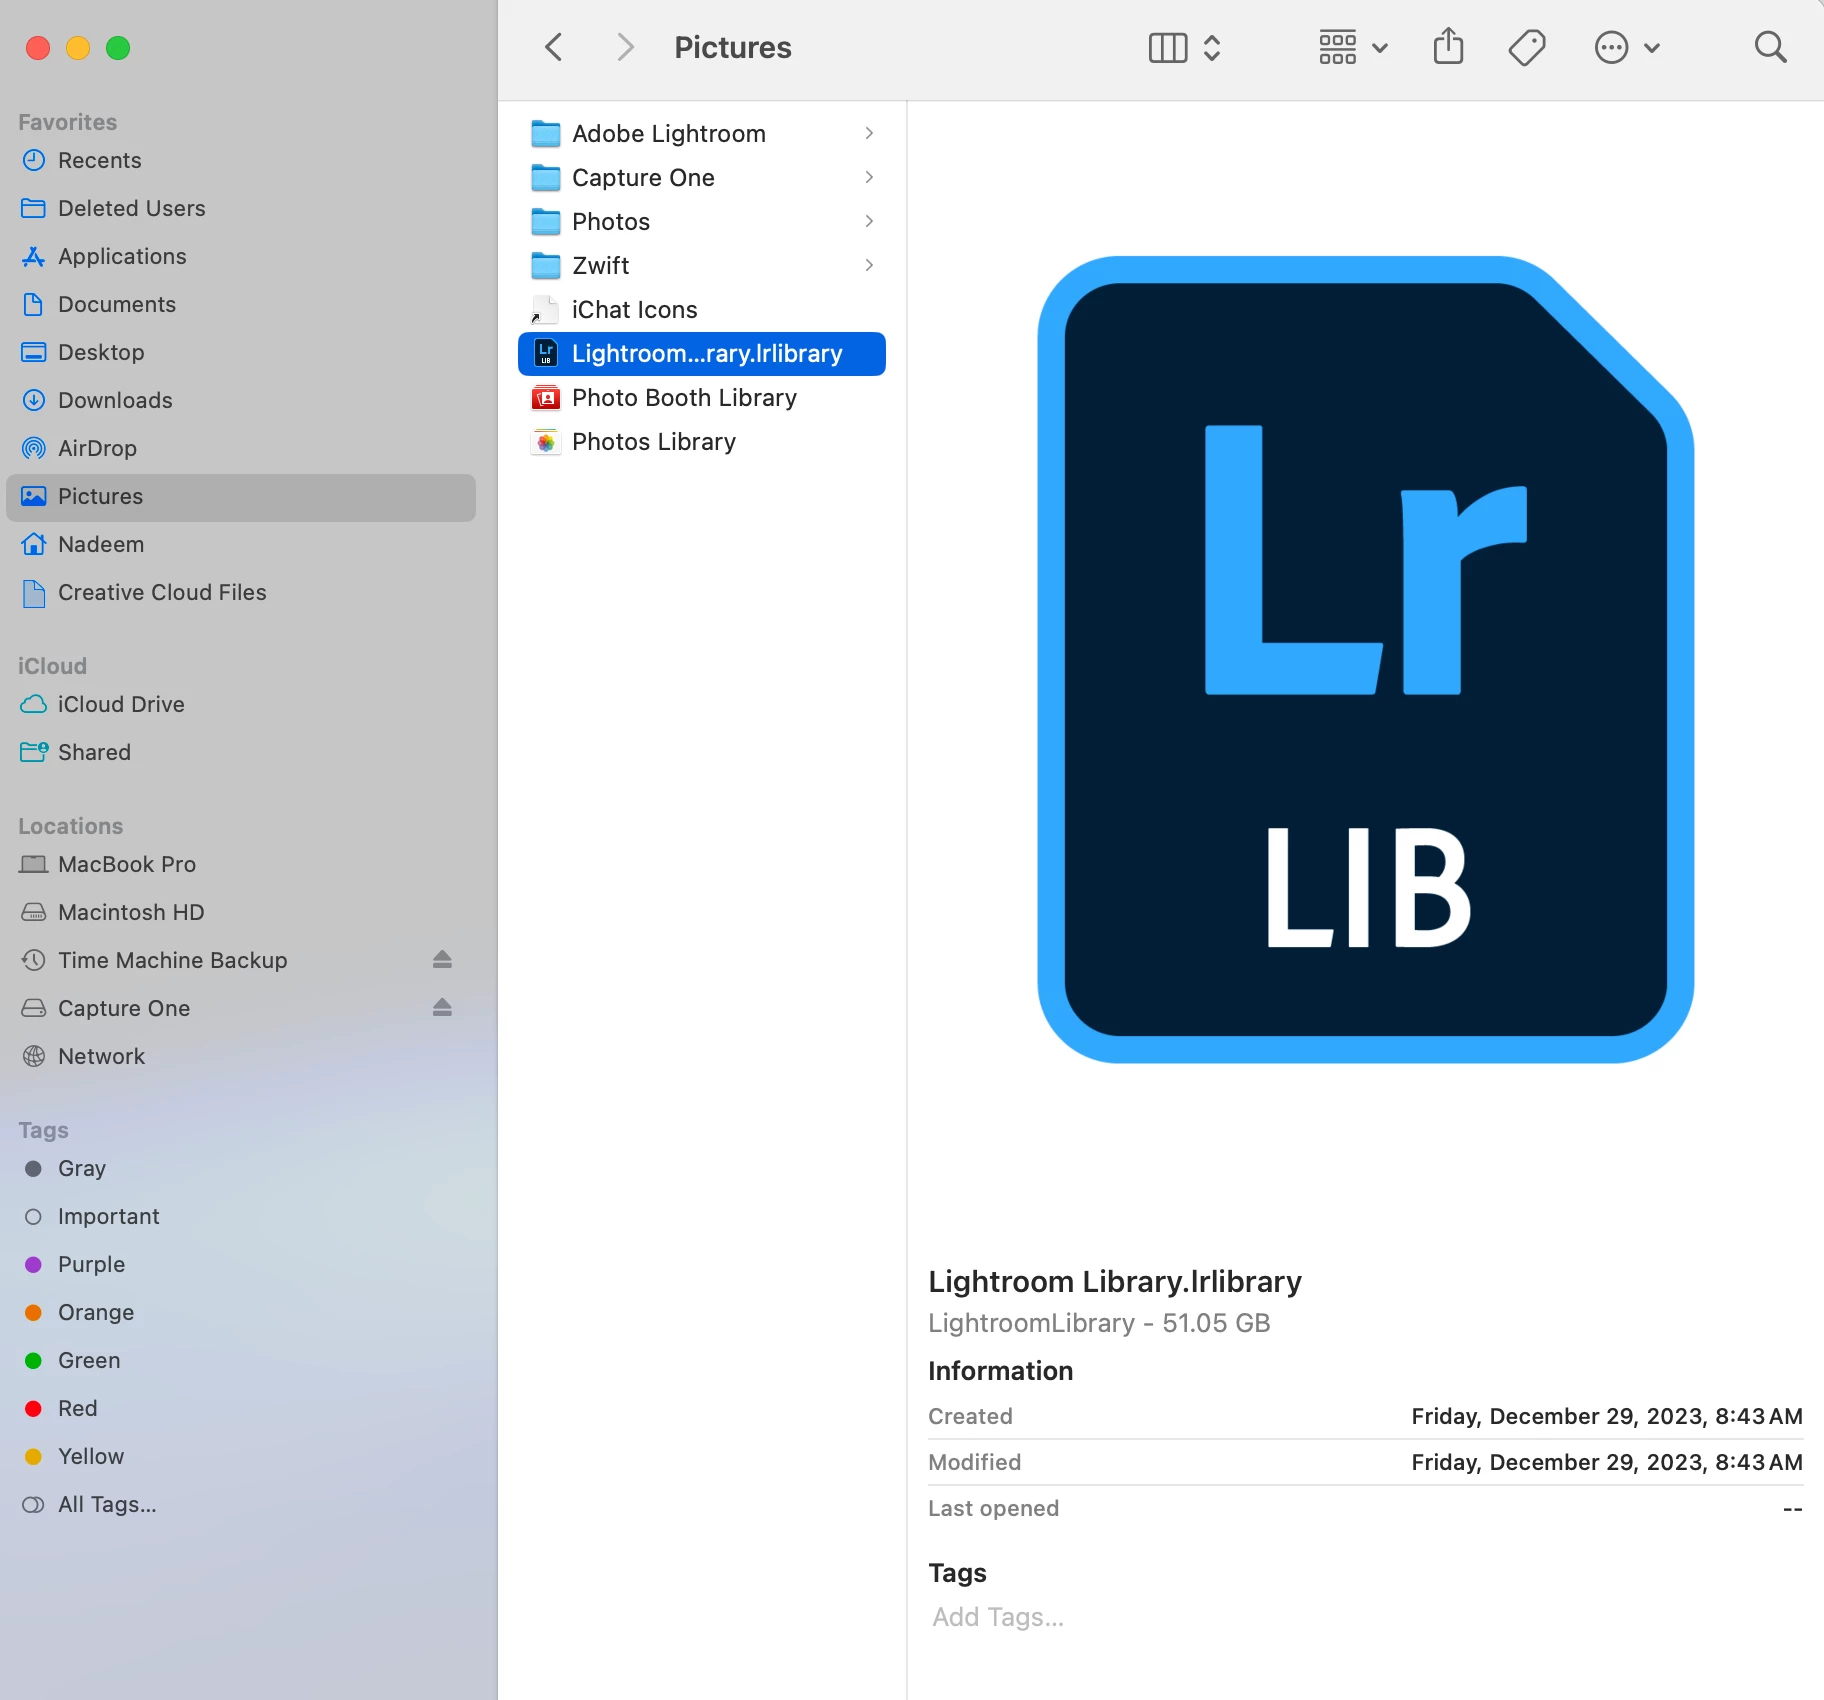Select the Capture One folder in the file list
1824x1700 pixels.
point(702,178)
